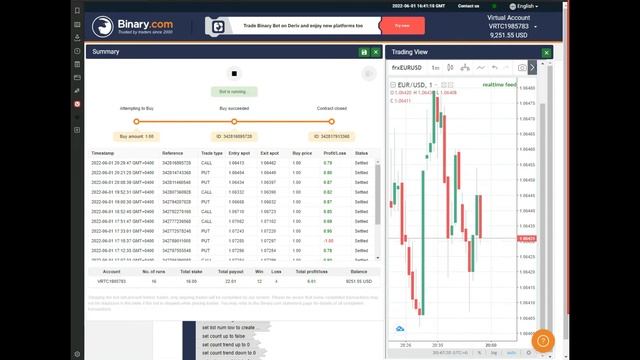Click the Status column header

point(361,153)
